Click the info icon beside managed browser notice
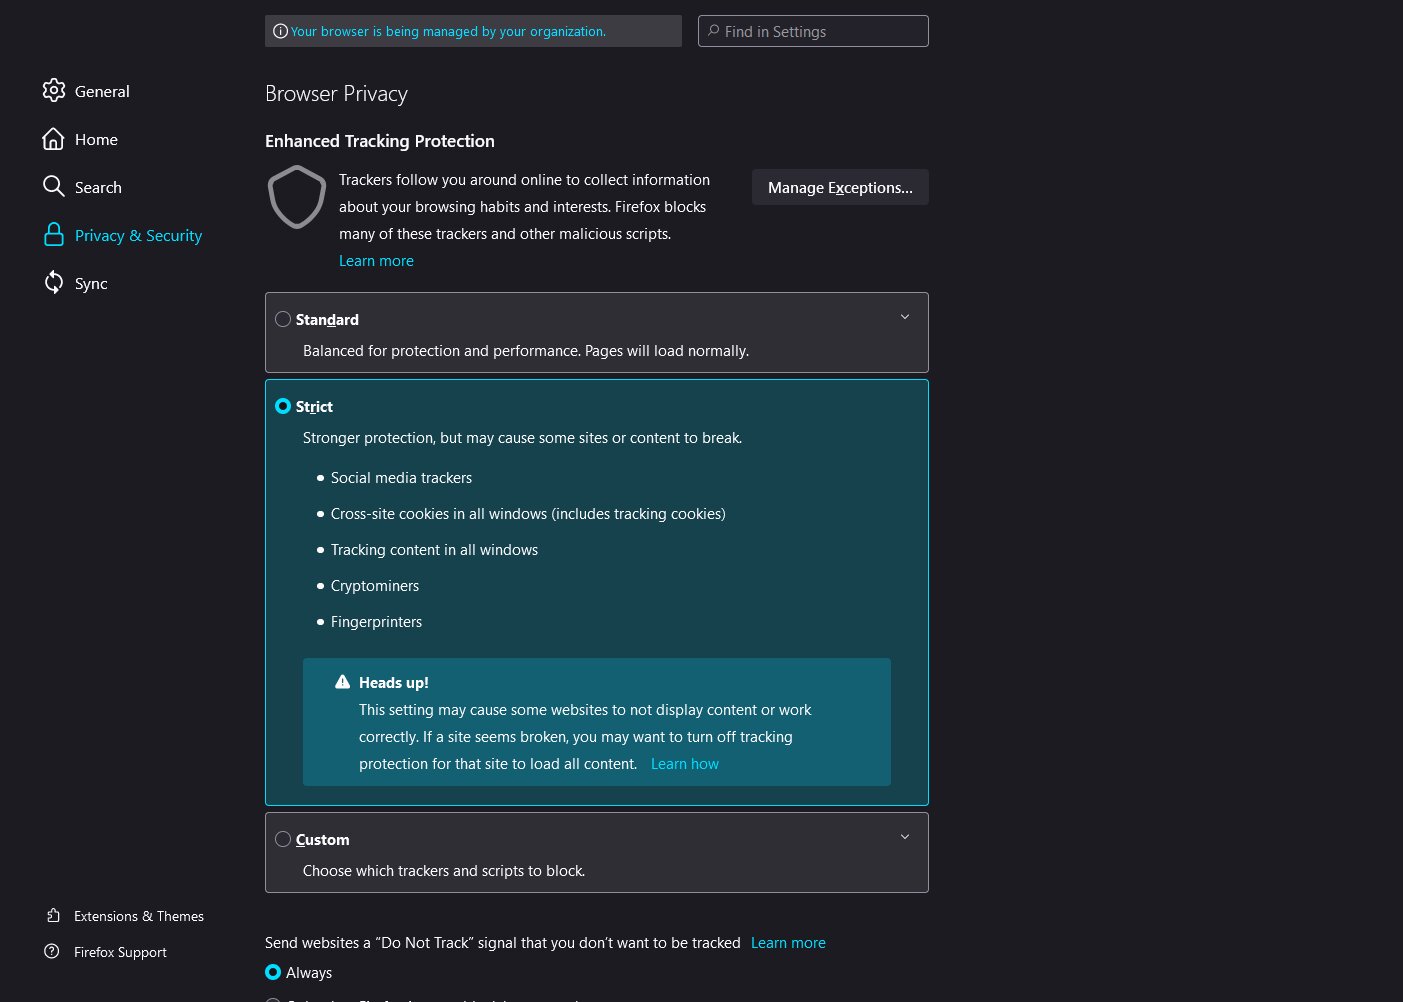 click(281, 31)
